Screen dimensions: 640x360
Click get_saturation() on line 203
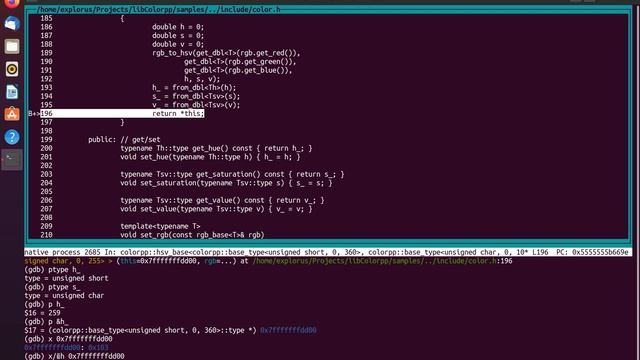pyautogui.click(x=232, y=174)
